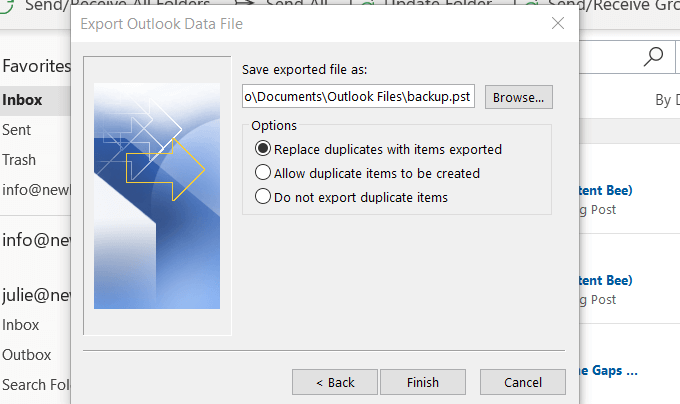This screenshot has height=404, width=680.
Task: Open the Trash folder
Action: tap(19, 160)
